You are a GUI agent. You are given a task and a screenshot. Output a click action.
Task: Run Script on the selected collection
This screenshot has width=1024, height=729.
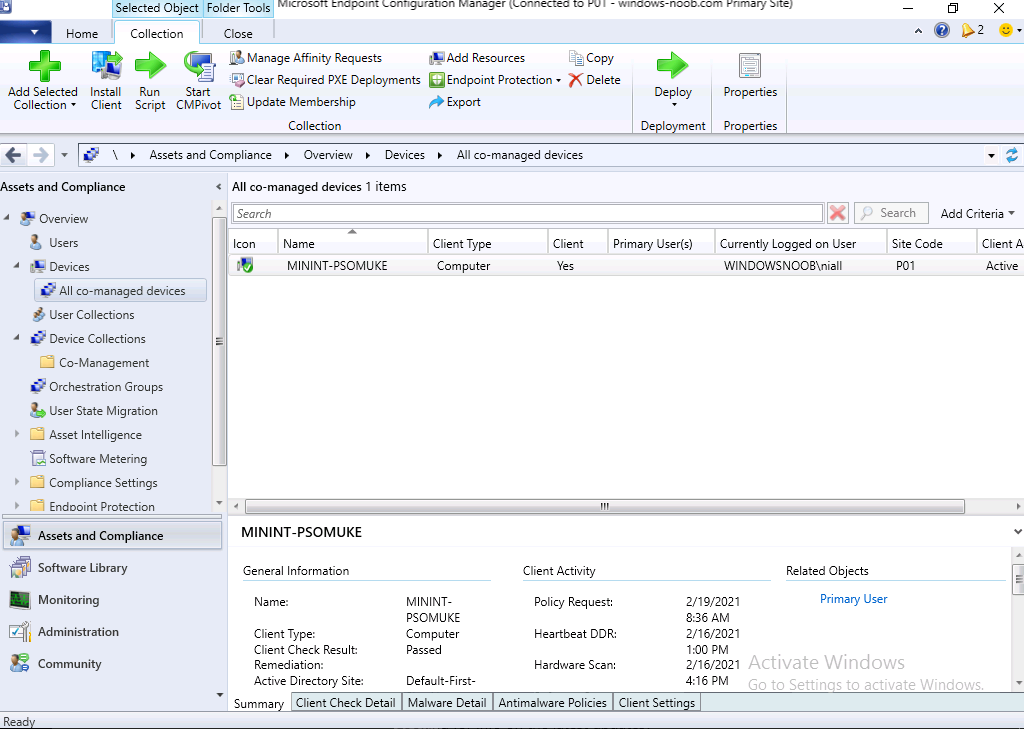(150, 81)
